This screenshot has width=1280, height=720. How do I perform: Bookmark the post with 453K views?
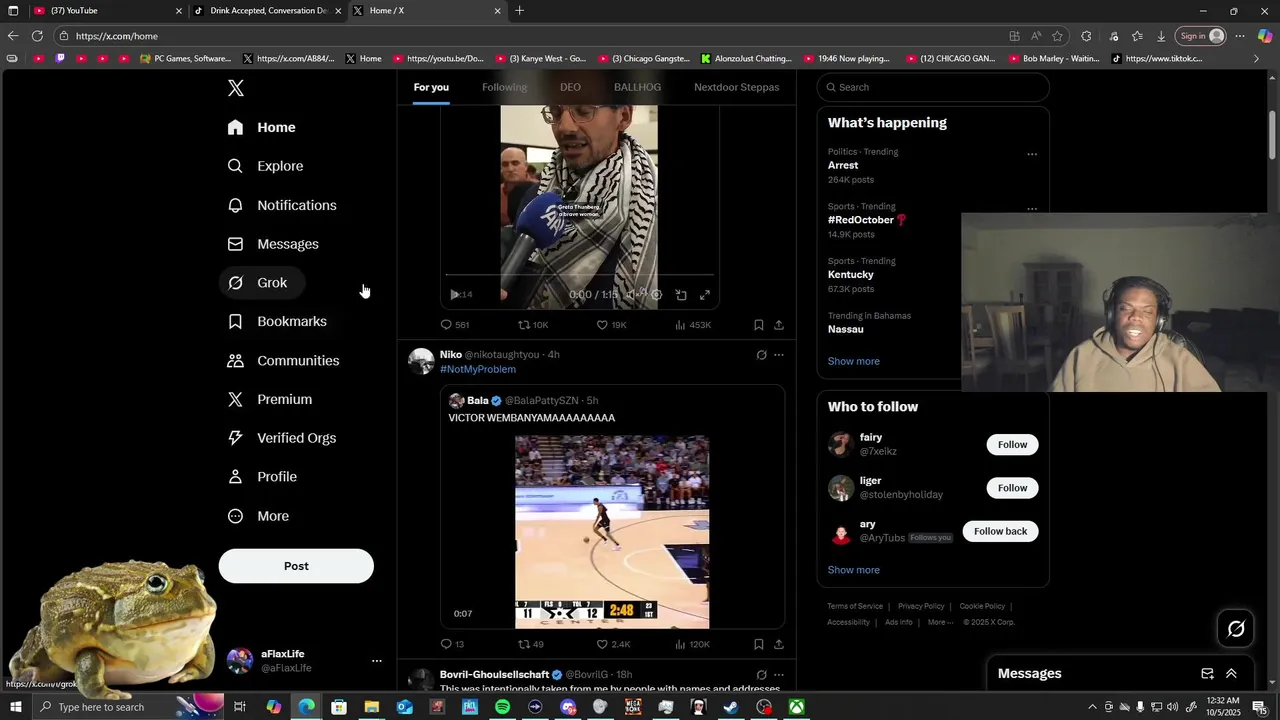coord(759,325)
